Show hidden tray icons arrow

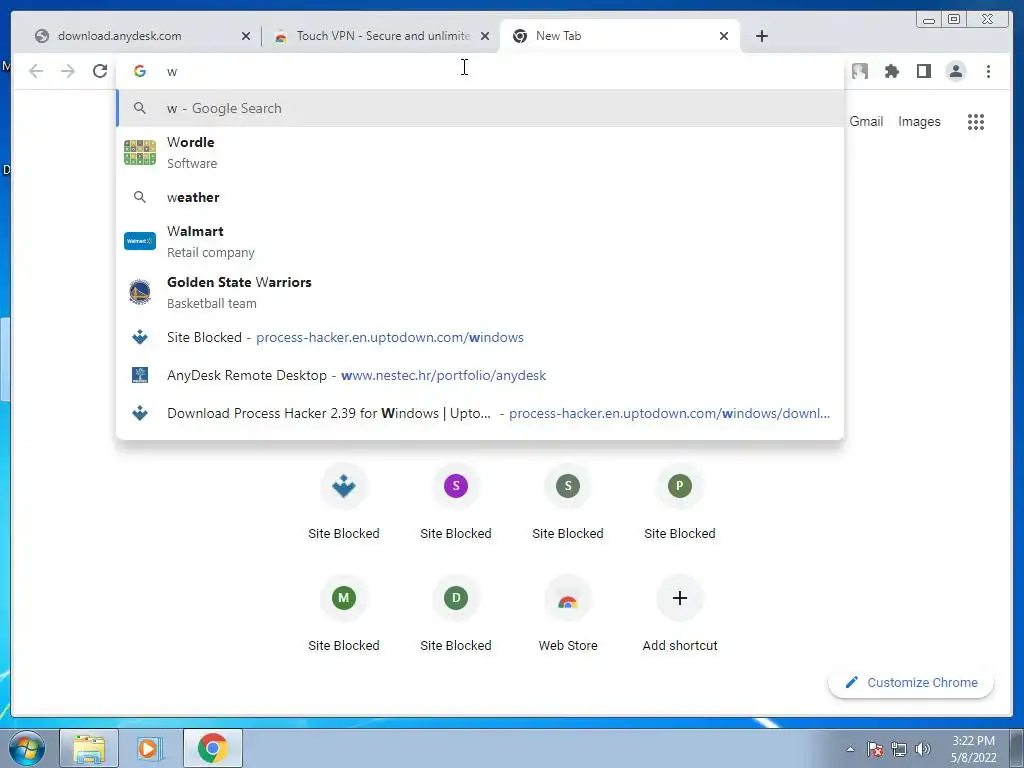(850, 749)
